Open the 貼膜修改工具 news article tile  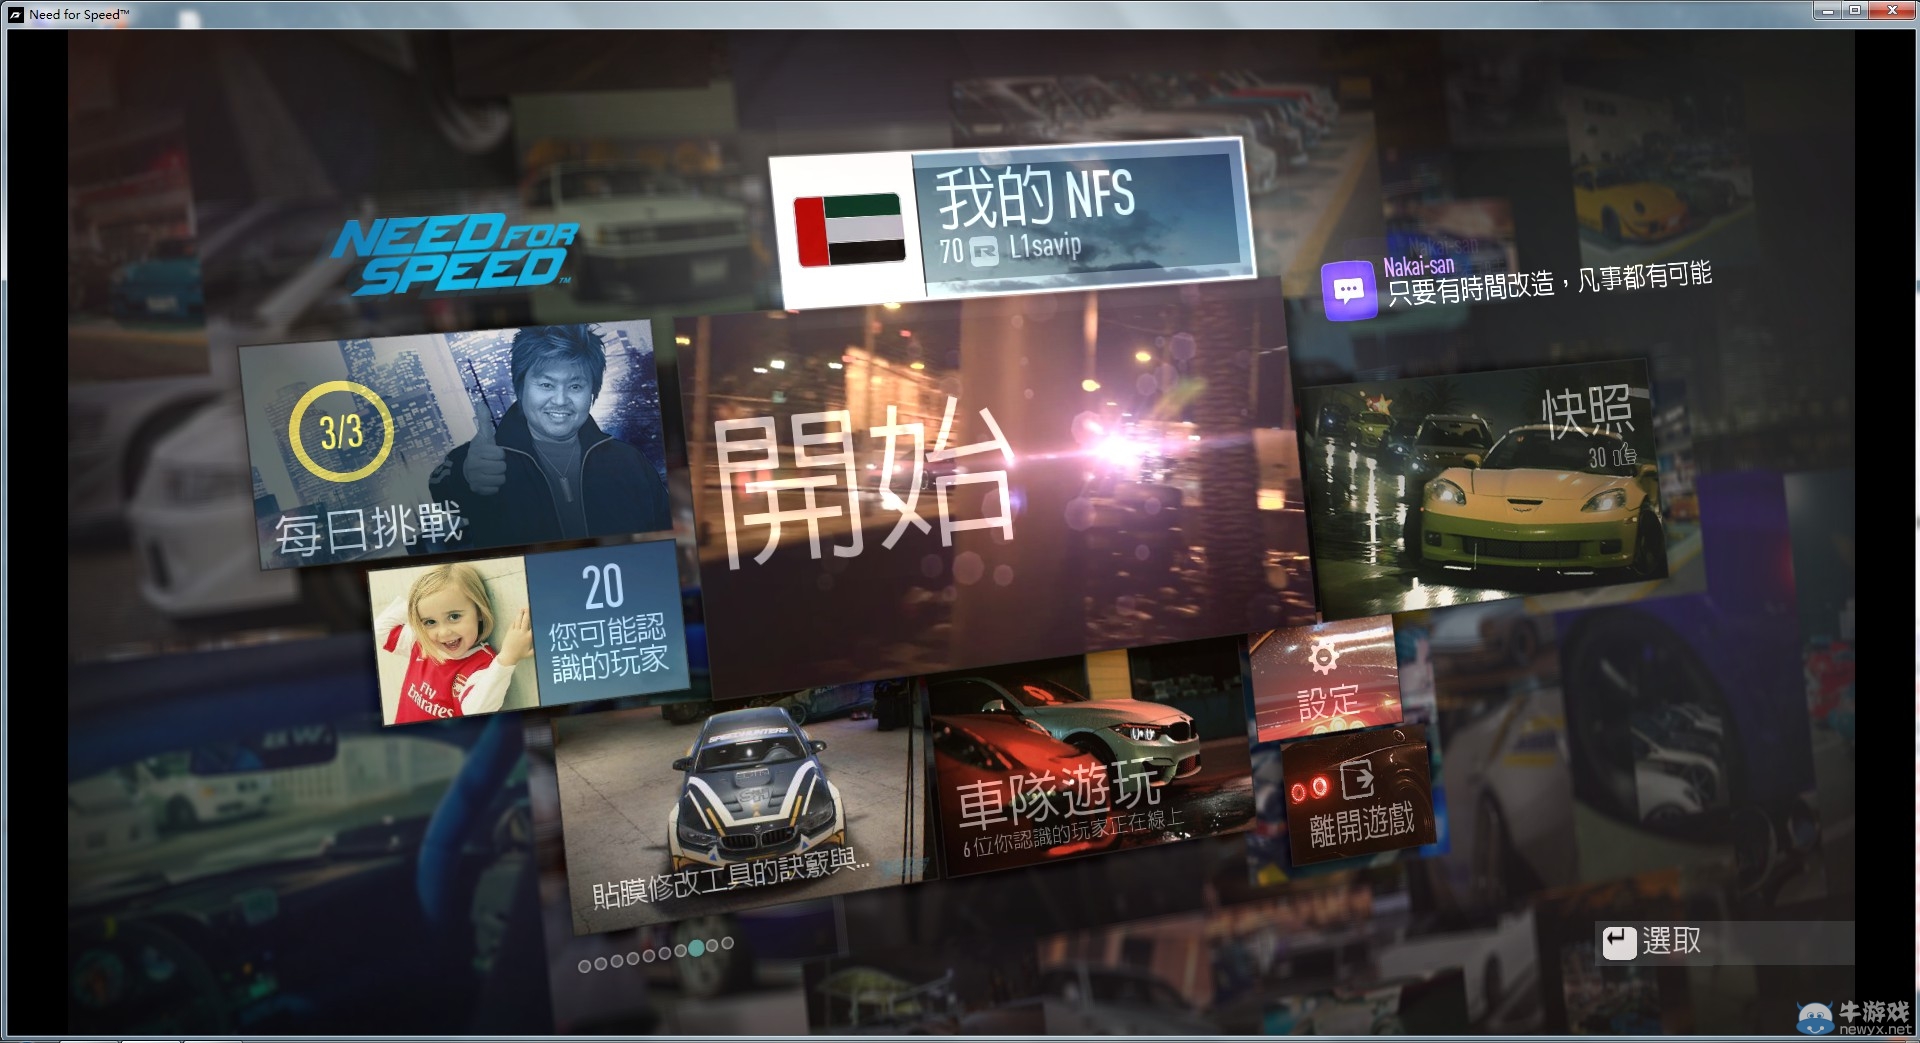click(740, 810)
